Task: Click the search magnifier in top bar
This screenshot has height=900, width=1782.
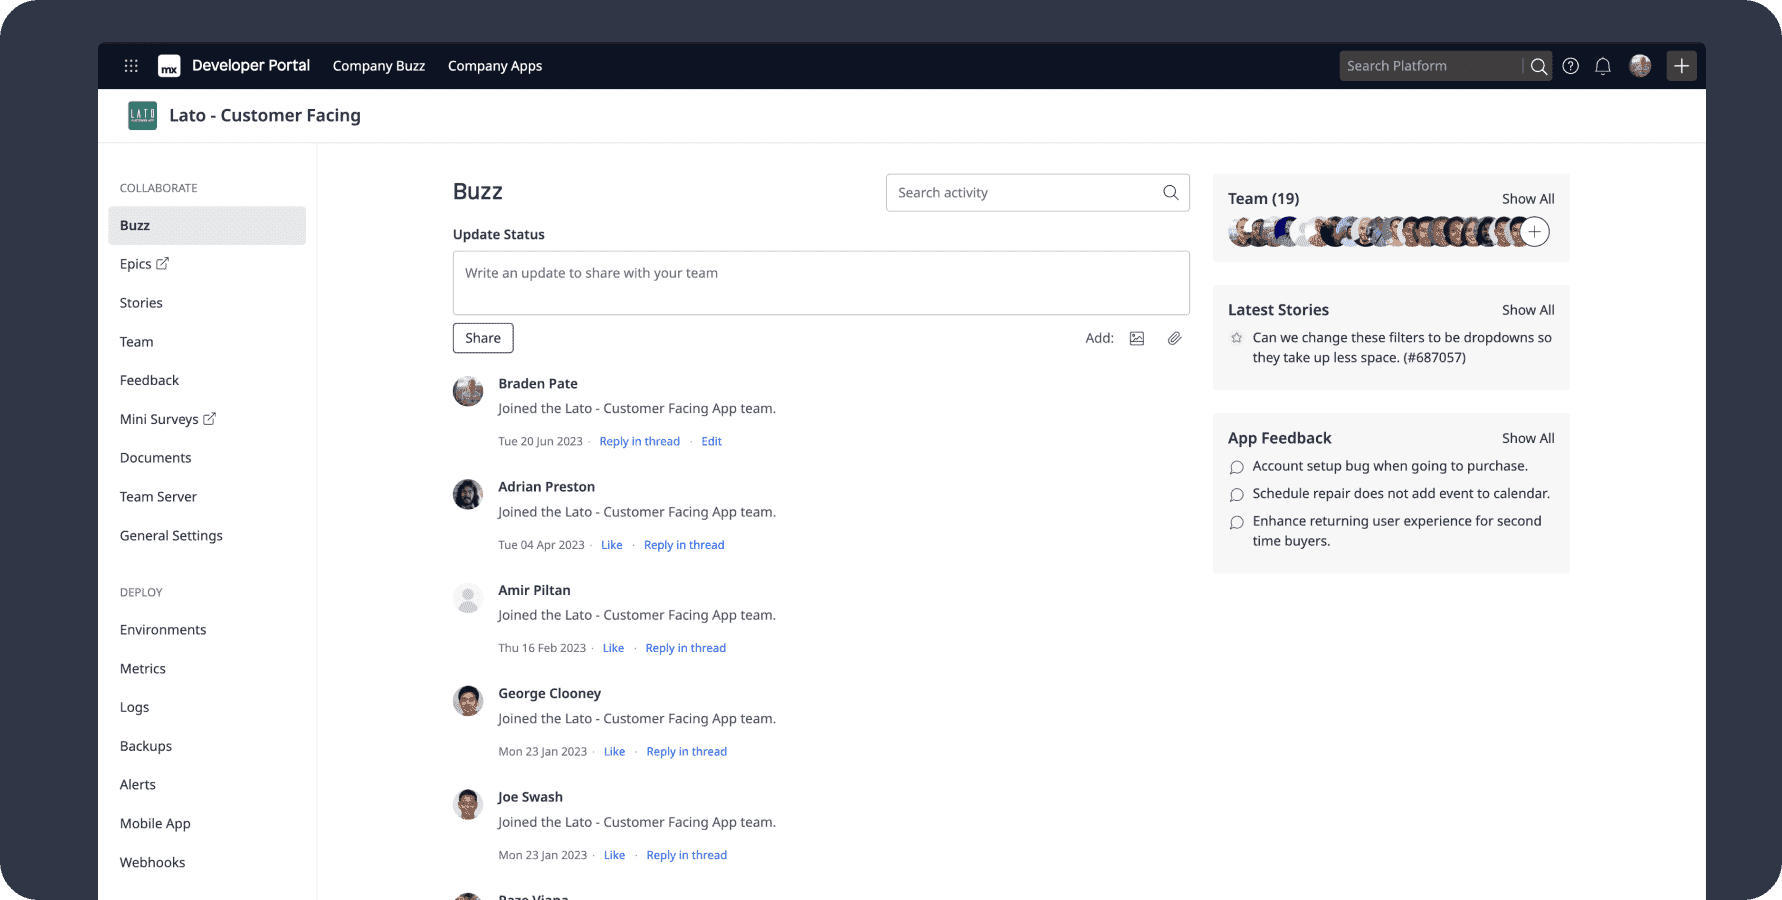Action: [x=1538, y=66]
